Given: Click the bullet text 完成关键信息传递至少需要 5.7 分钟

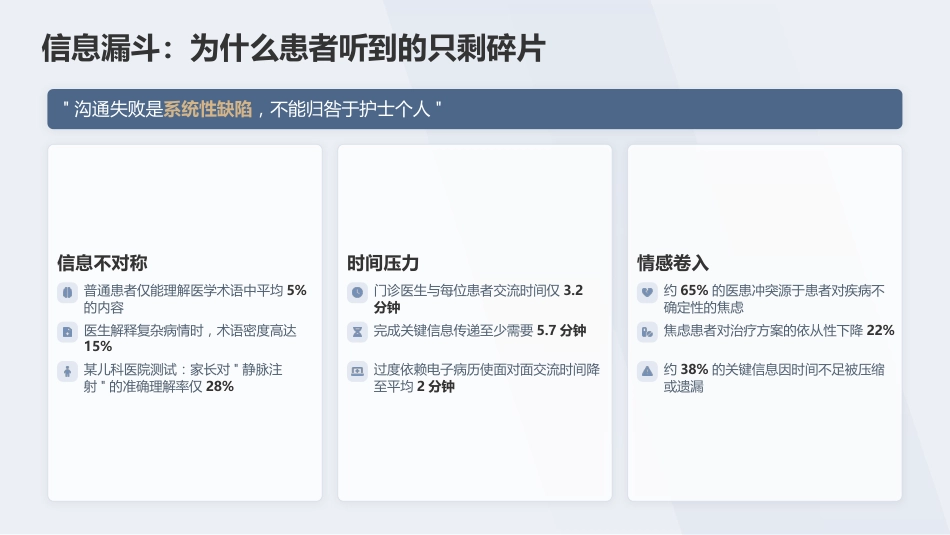Looking at the screenshot, I should (x=480, y=331).
